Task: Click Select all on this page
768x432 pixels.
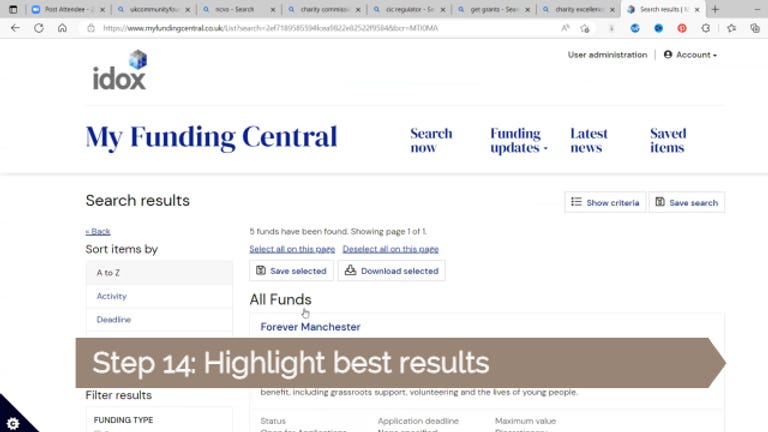Action: (292, 249)
